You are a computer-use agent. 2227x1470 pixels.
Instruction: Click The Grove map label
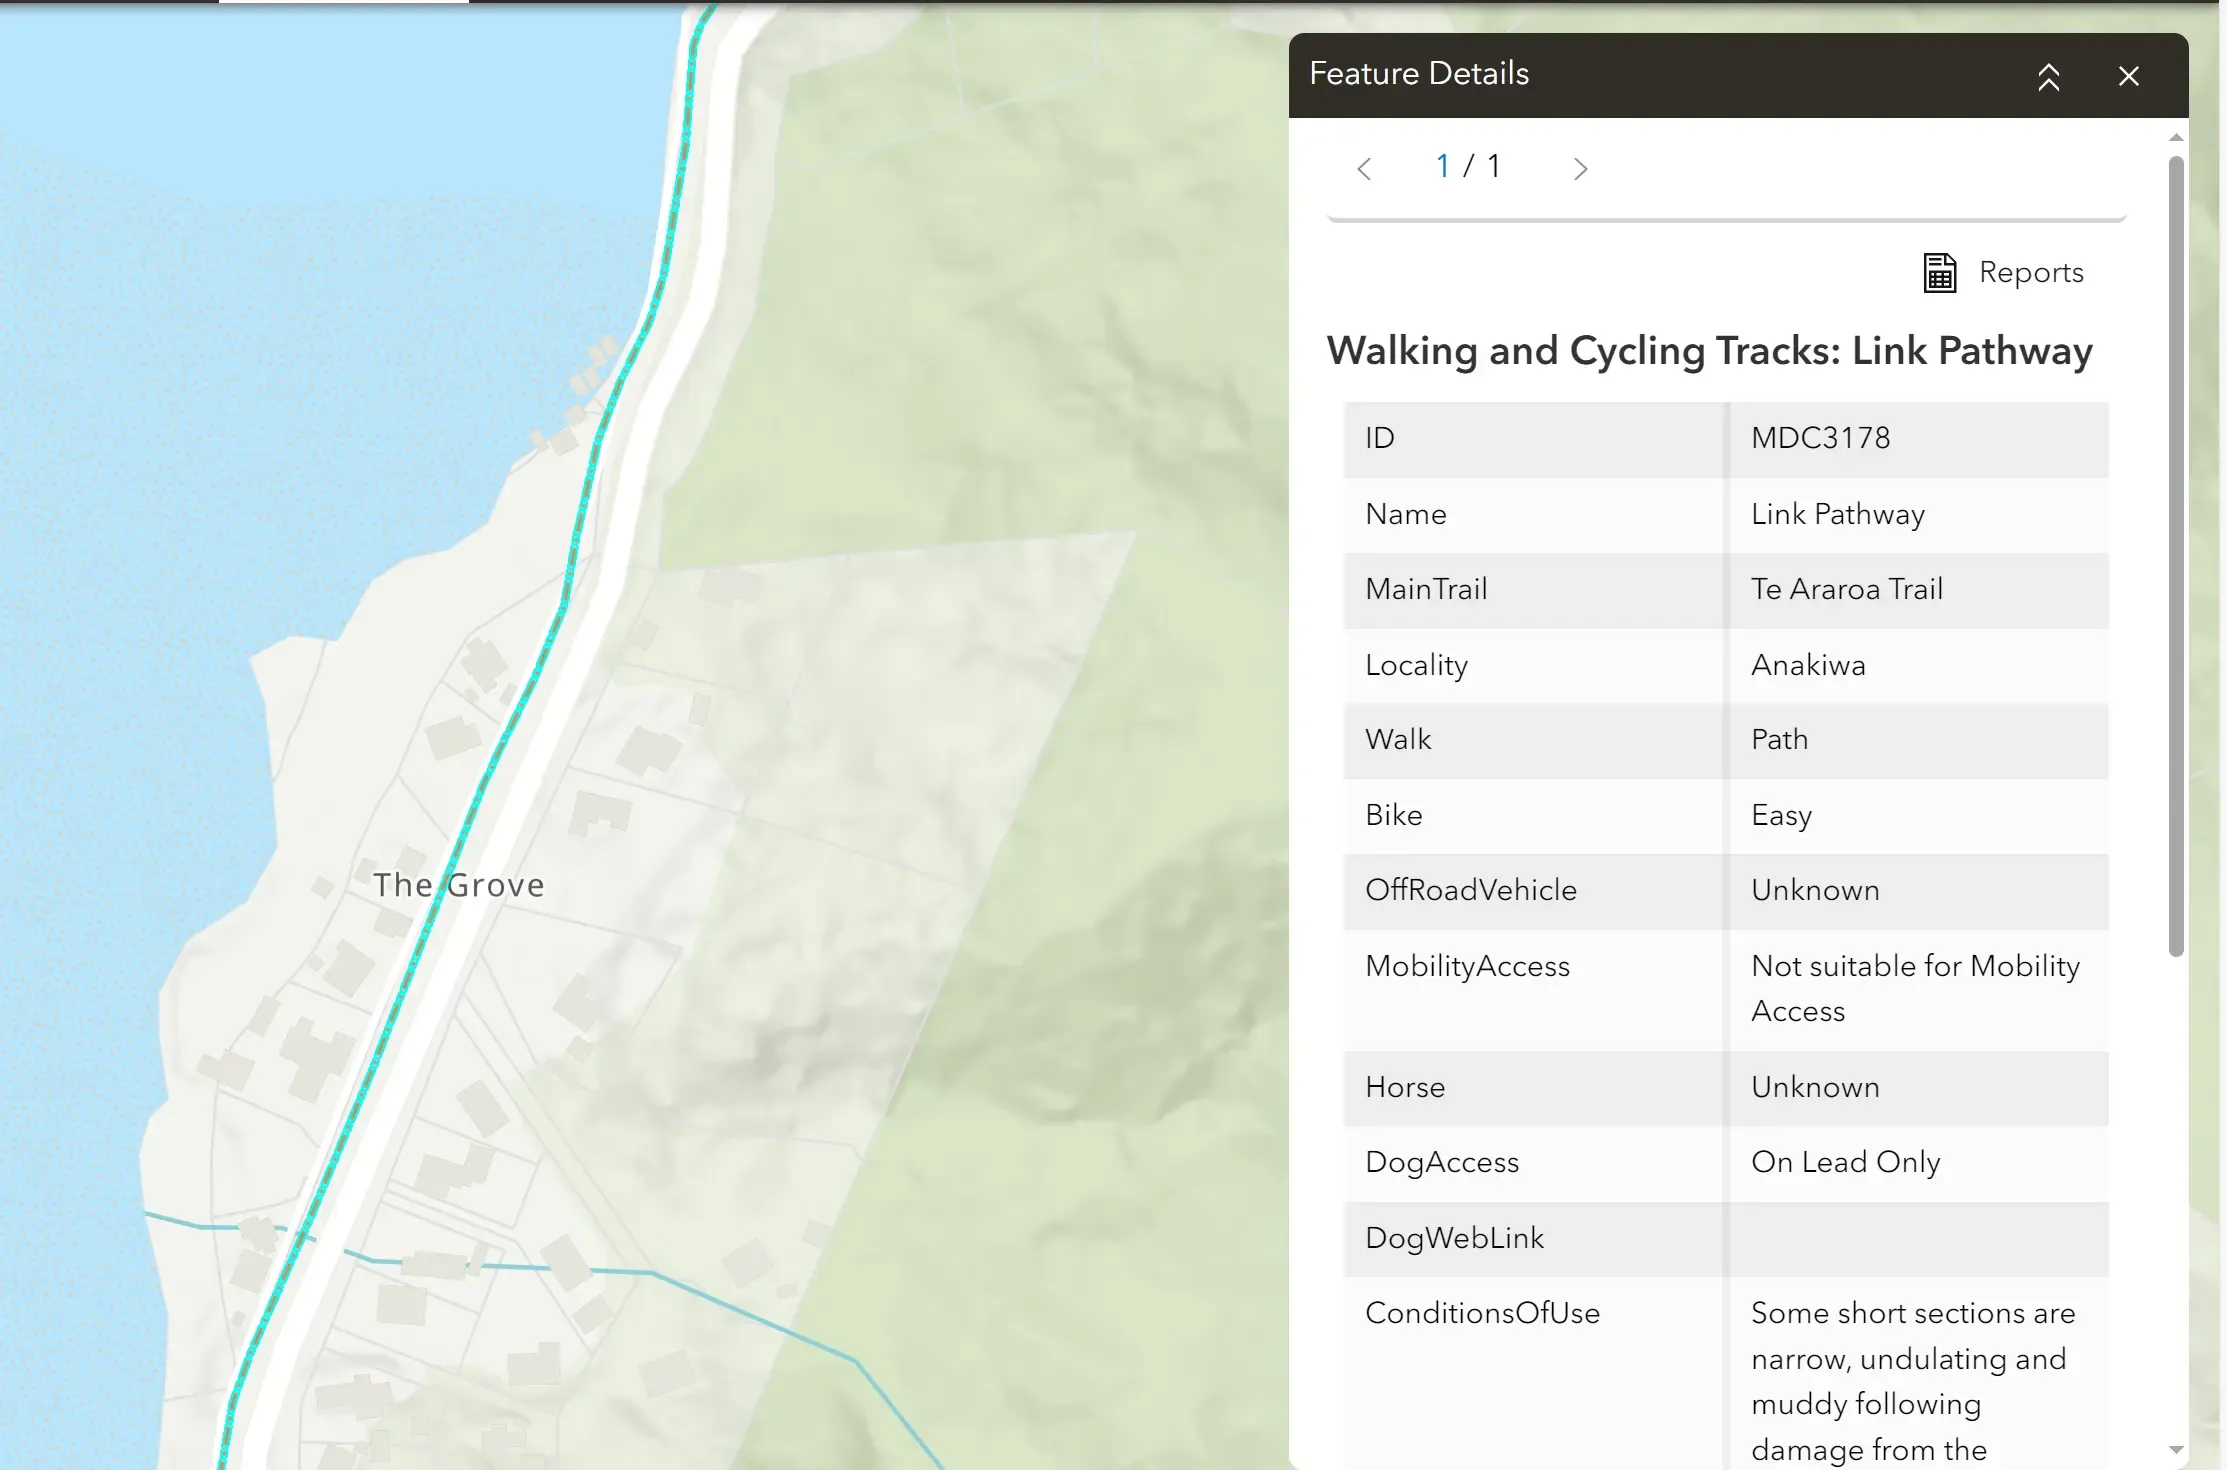pyautogui.click(x=459, y=885)
